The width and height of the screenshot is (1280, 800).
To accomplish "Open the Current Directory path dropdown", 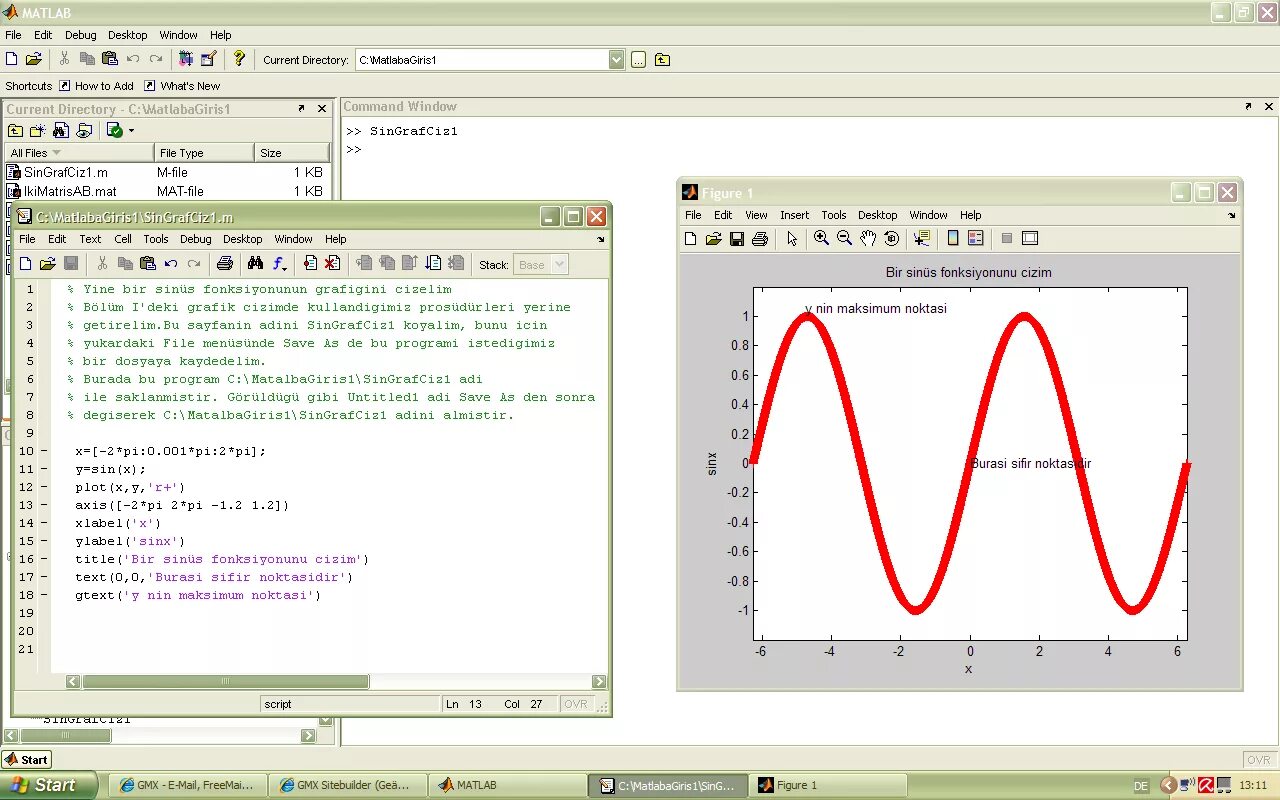I will point(616,60).
